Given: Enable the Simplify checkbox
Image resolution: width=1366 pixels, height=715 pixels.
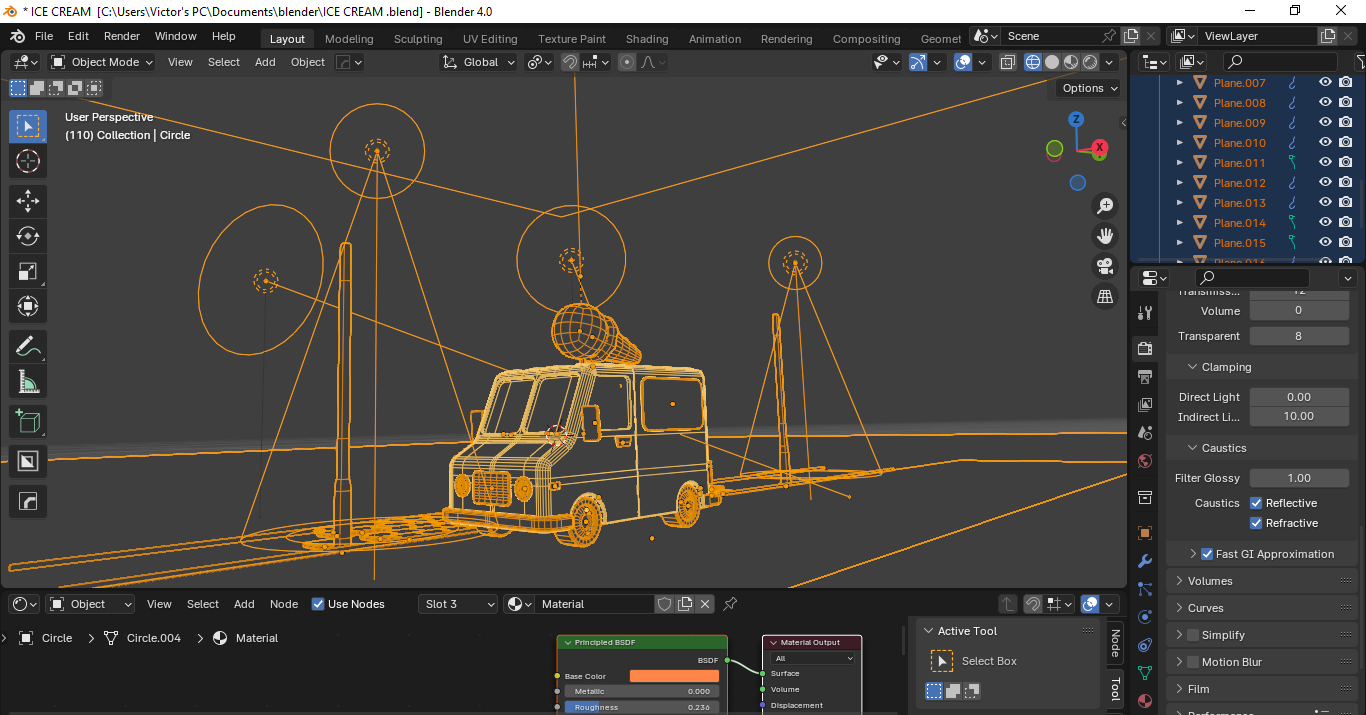Looking at the screenshot, I should click(x=1193, y=635).
